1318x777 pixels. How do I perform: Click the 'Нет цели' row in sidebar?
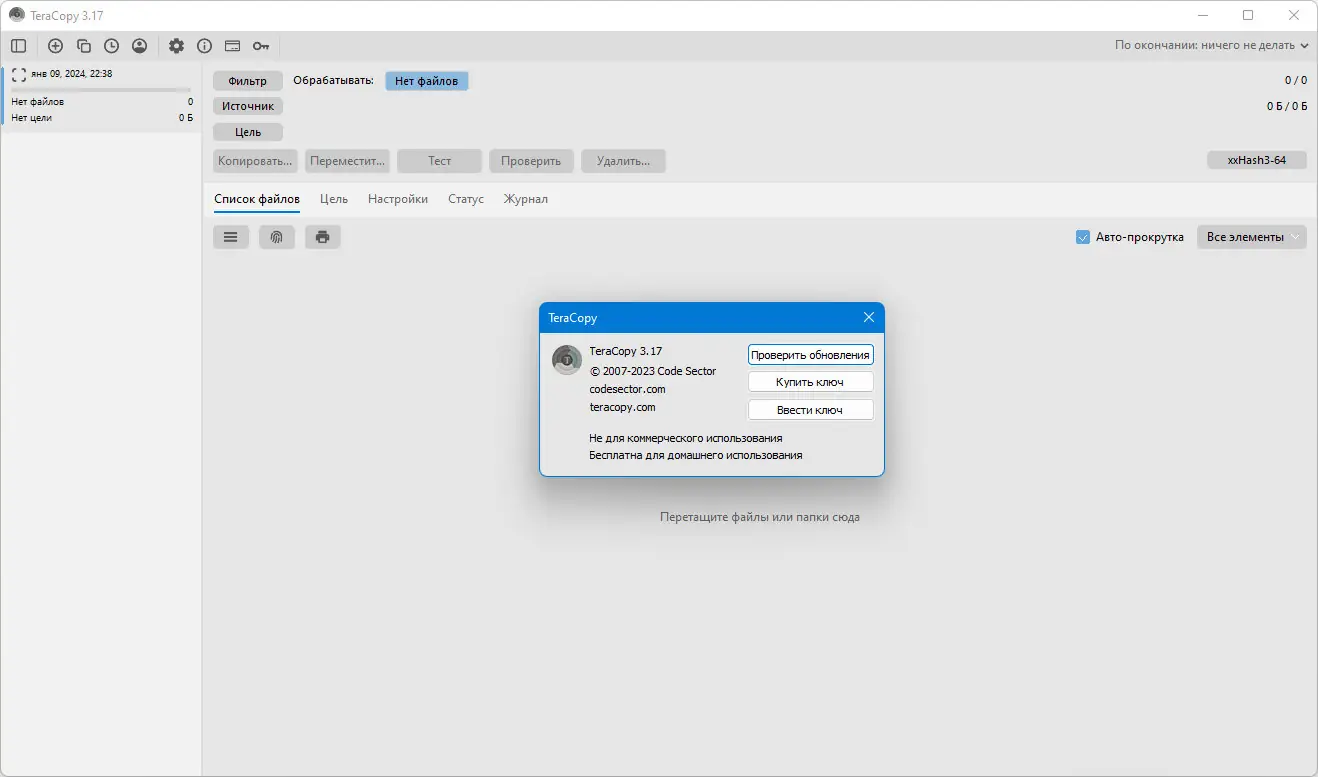pyautogui.click(x=101, y=118)
